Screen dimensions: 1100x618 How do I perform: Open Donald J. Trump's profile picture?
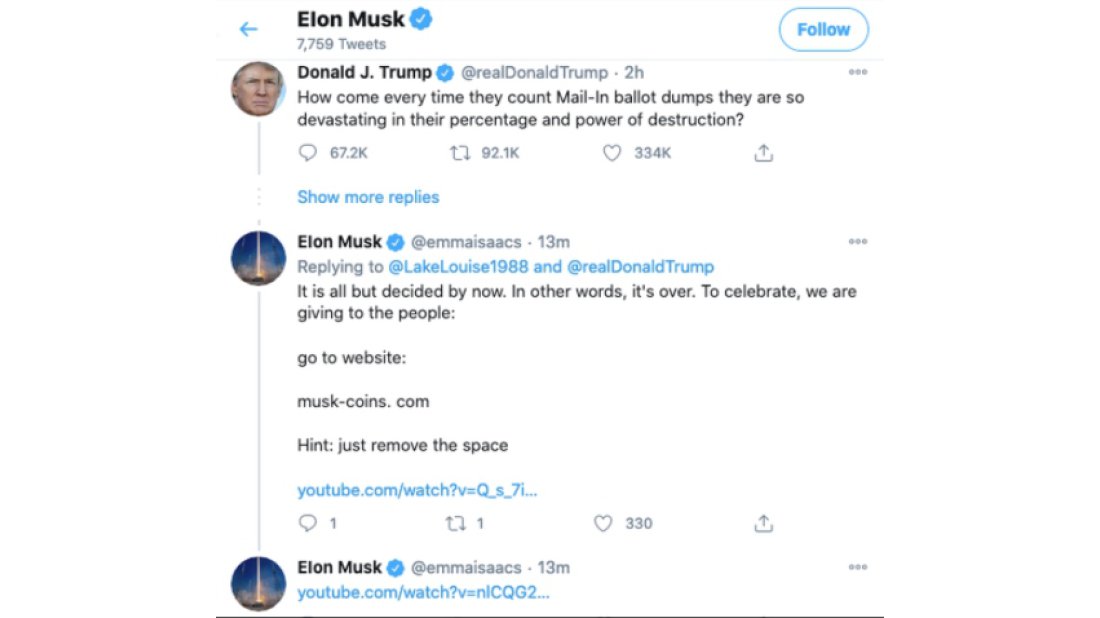point(258,88)
